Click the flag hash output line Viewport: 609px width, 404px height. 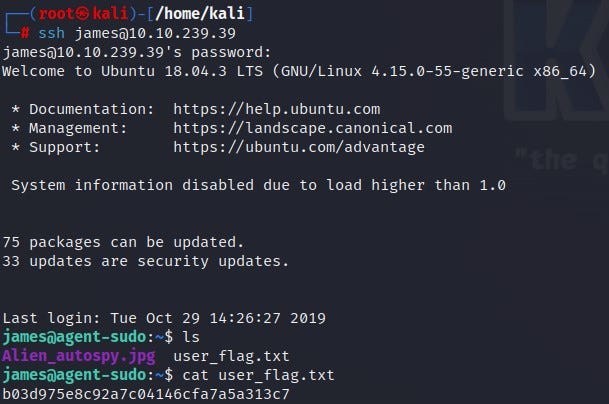tap(145, 393)
